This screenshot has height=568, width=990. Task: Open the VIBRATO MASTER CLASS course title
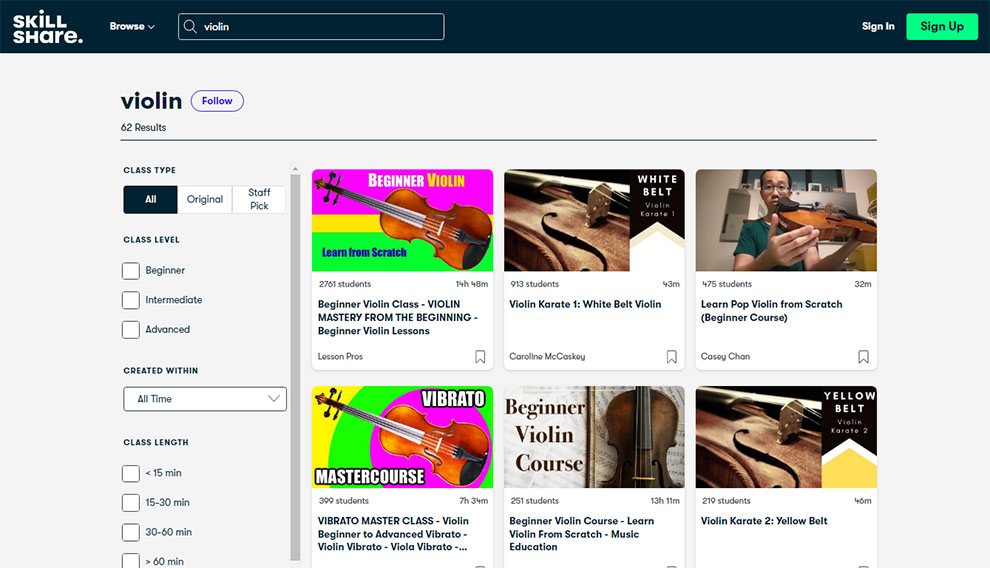(393, 534)
